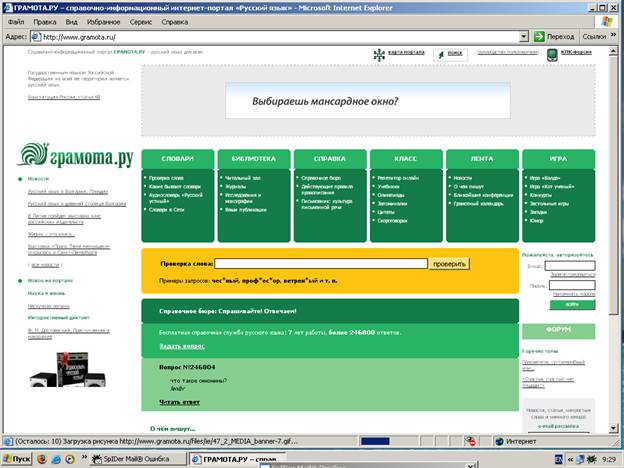Click the green Переход go arrow icon

click(539, 37)
